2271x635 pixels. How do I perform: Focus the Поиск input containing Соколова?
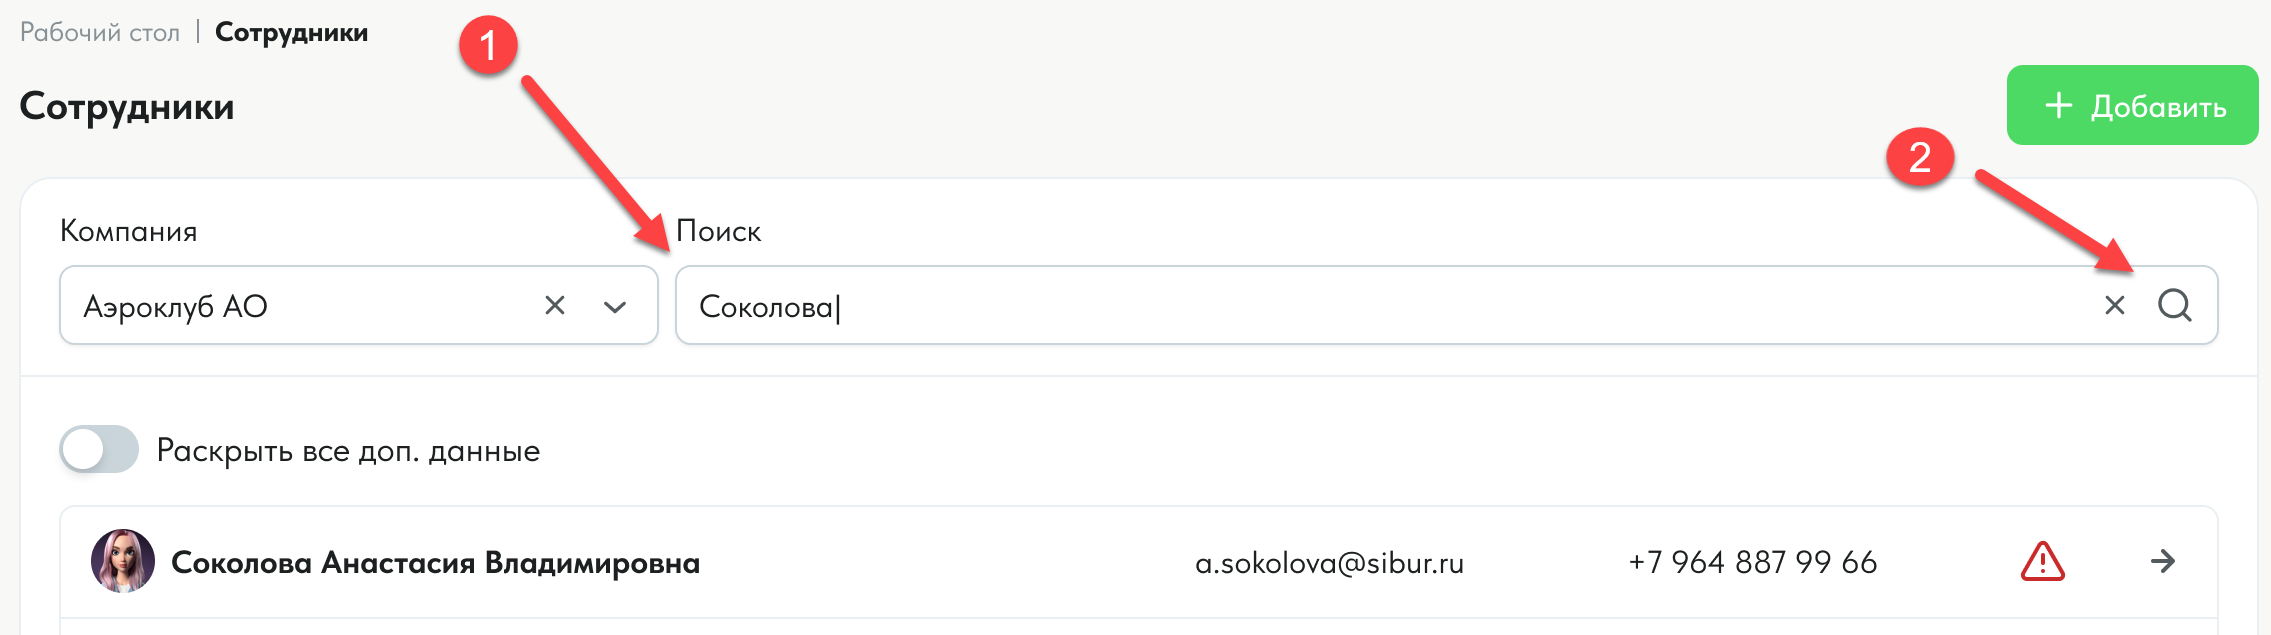pyautogui.click(x=1300, y=306)
